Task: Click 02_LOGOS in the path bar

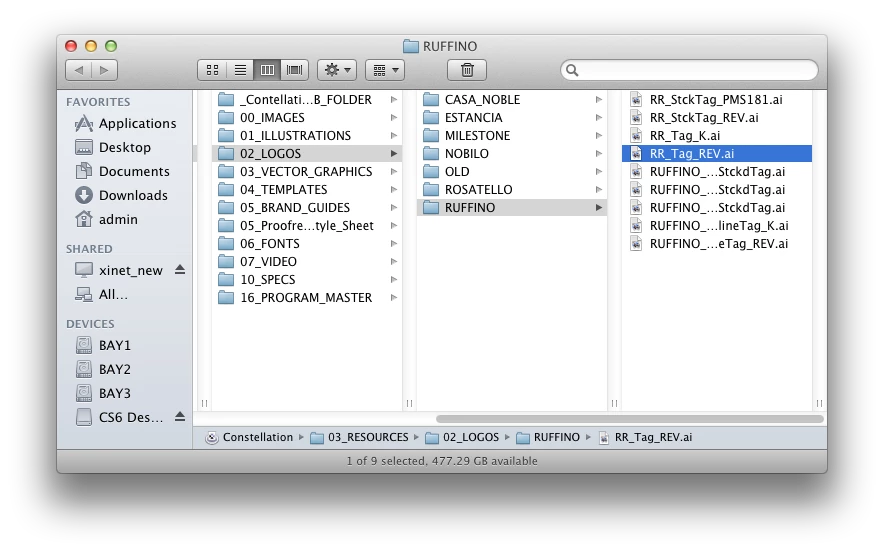Action: pyautogui.click(x=462, y=438)
